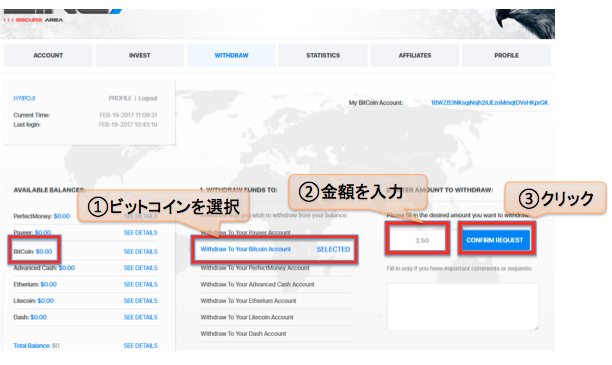Open the ACCOUNT tab
This screenshot has height=365, width=612.
[x=48, y=55]
